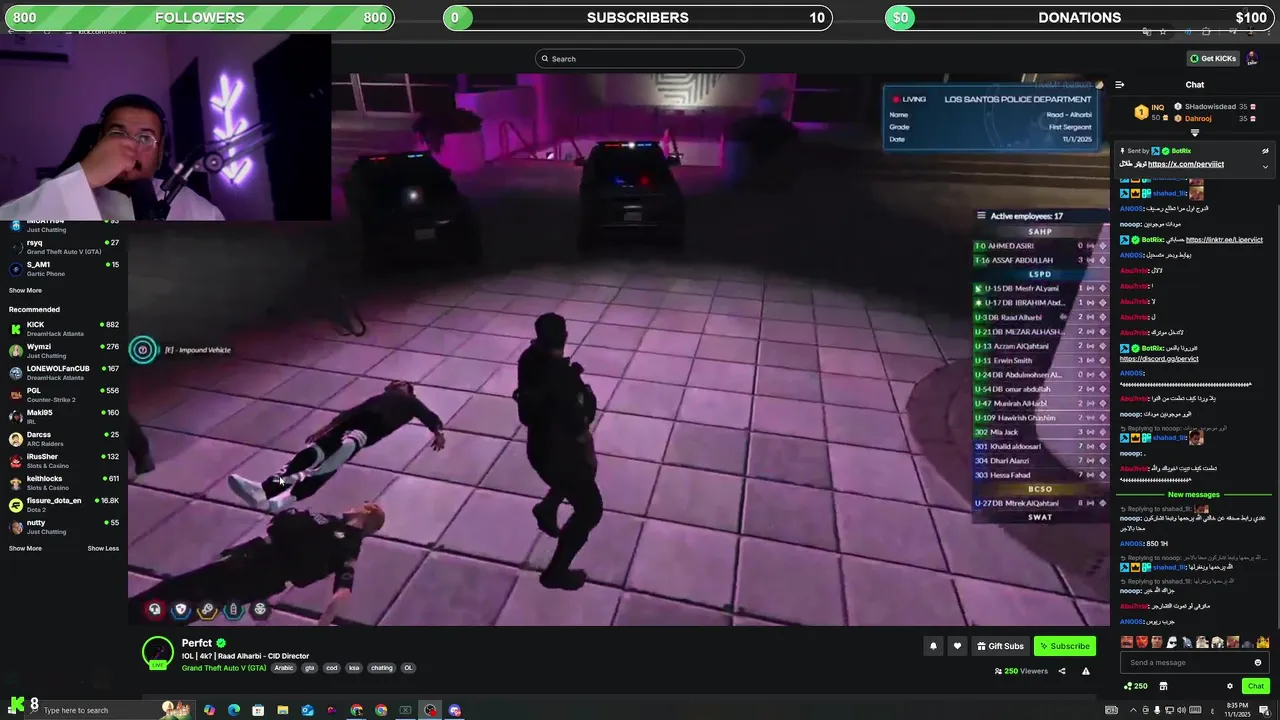Click the gold rank 1 INQ badge
This screenshot has width=1280, height=720.
click(x=1141, y=112)
